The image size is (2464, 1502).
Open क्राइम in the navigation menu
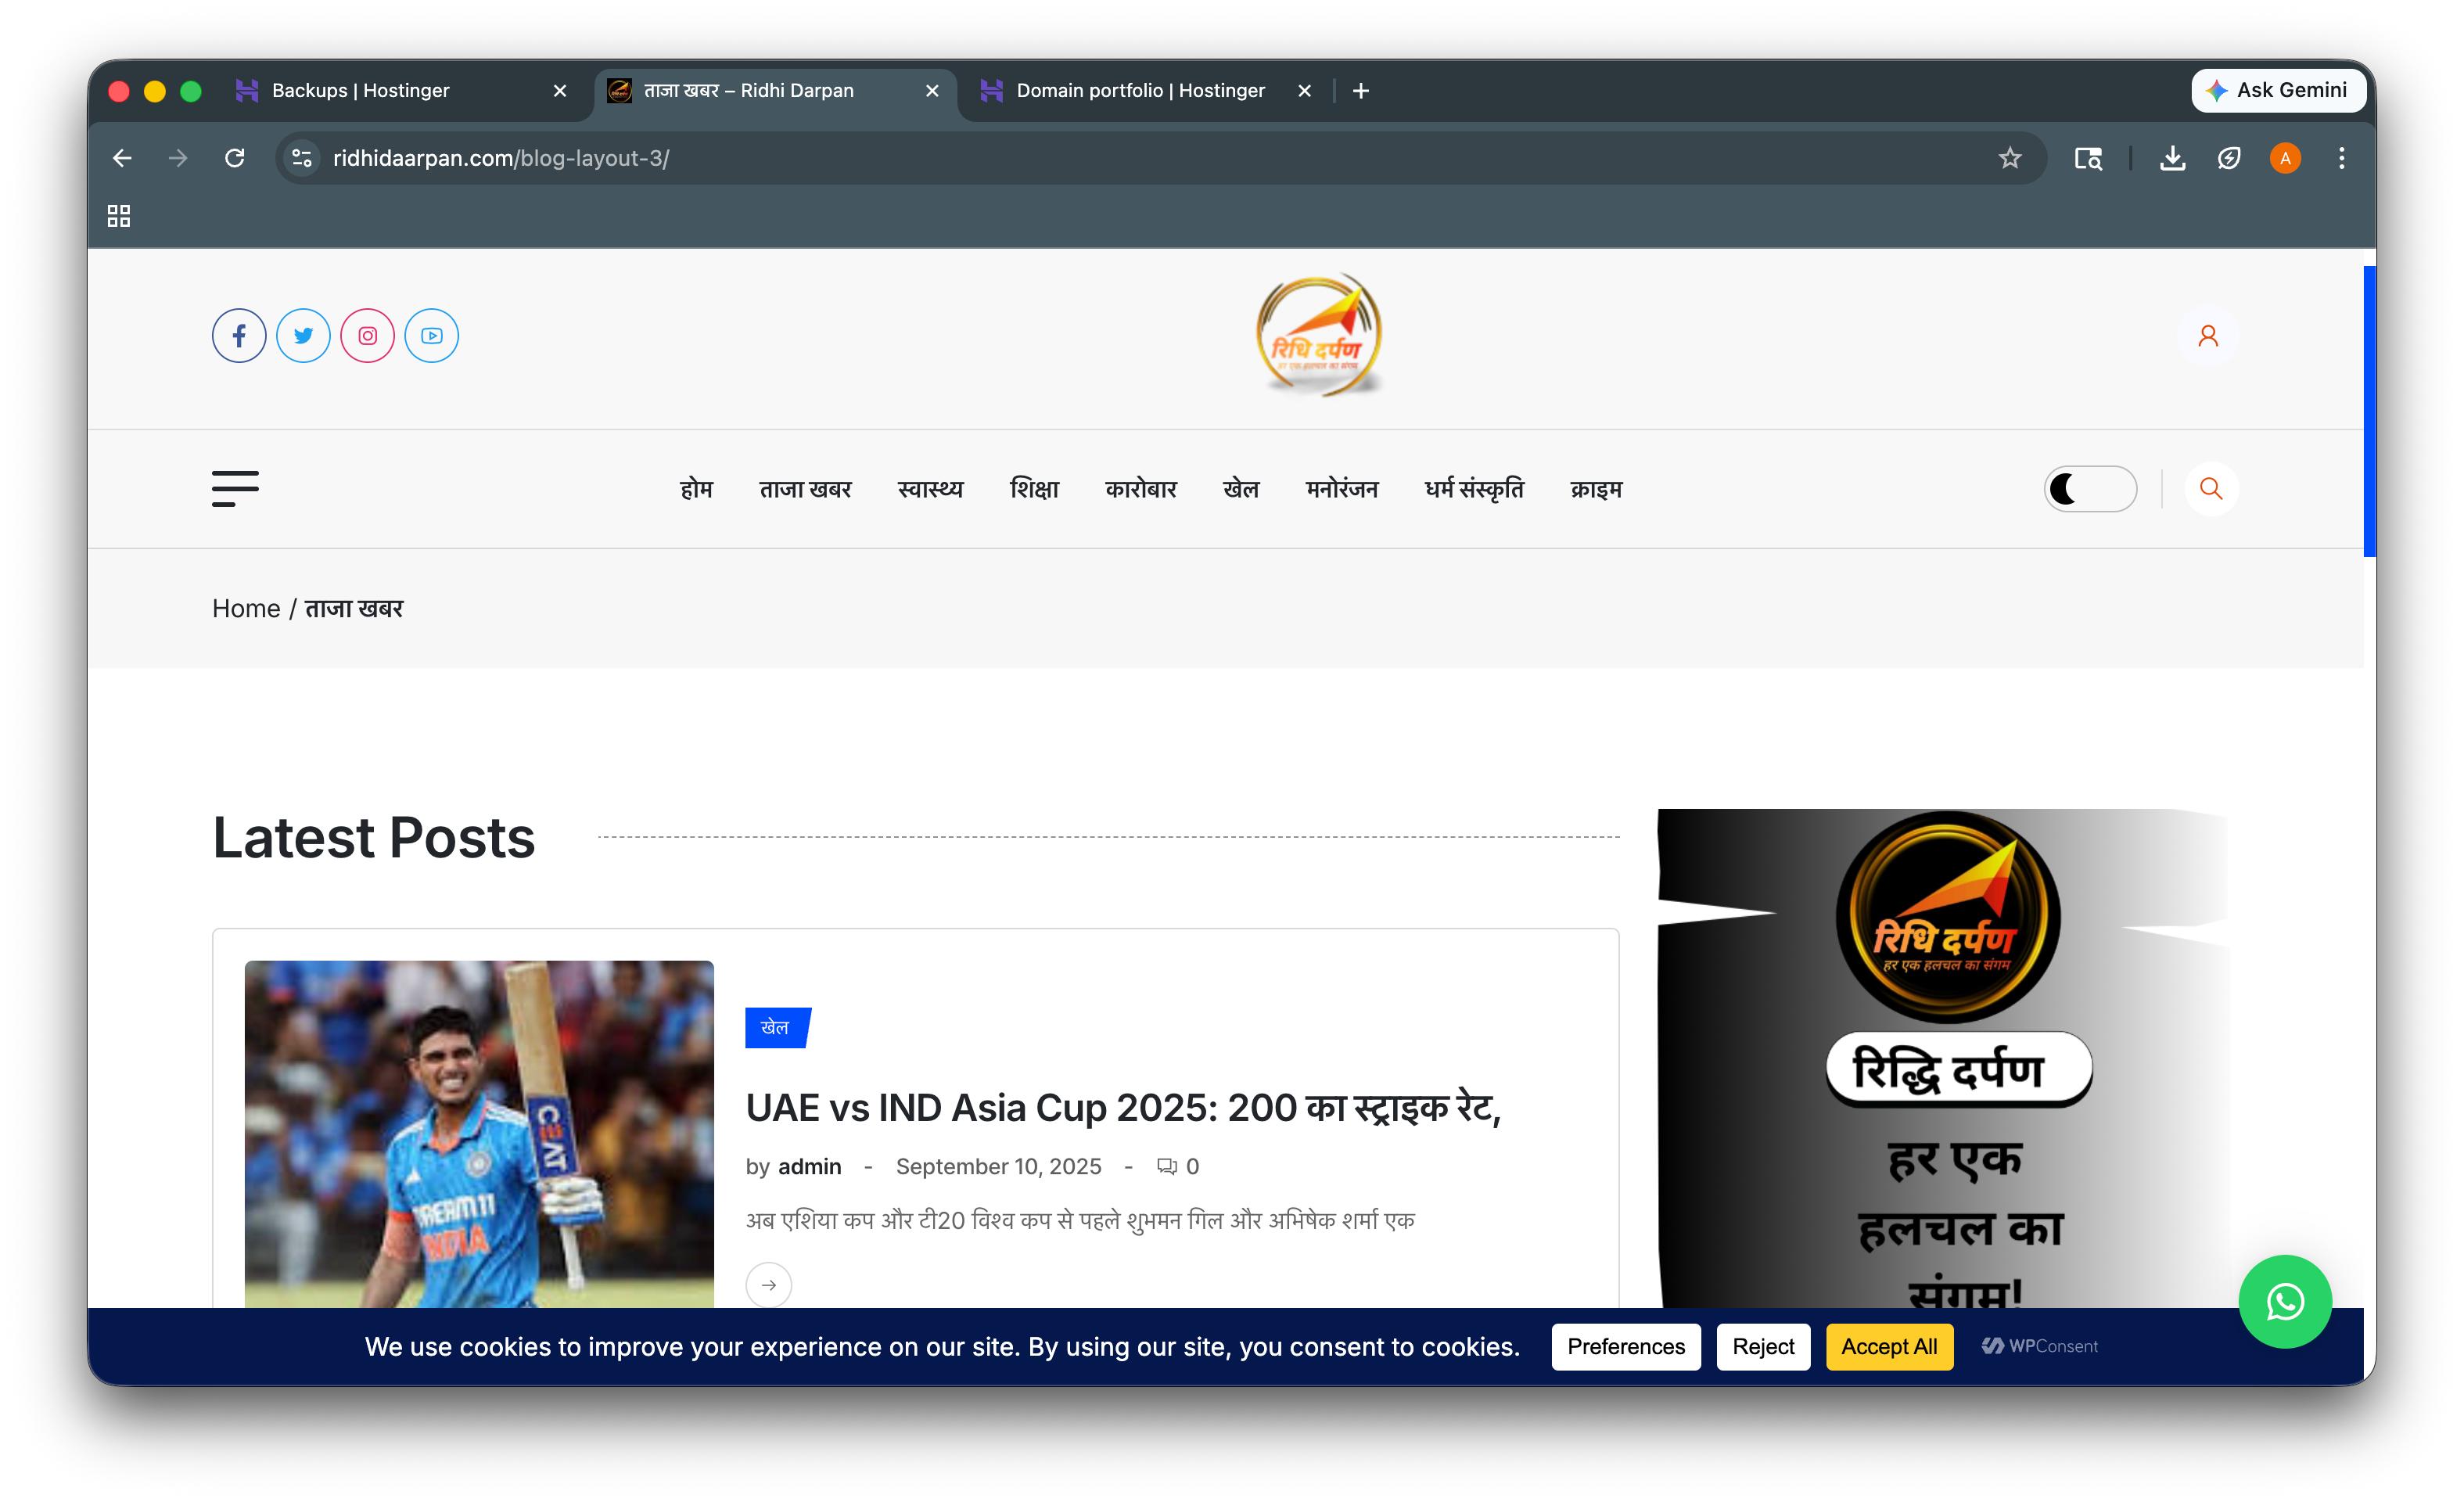tap(1596, 489)
